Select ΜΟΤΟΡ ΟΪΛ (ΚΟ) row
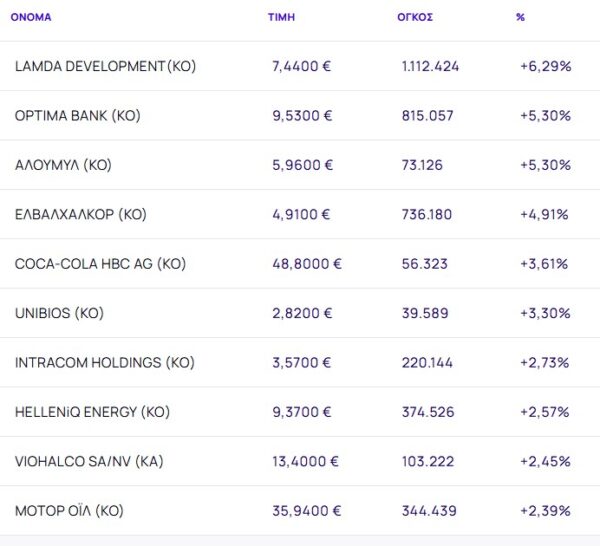600x546 pixels. 69,511
